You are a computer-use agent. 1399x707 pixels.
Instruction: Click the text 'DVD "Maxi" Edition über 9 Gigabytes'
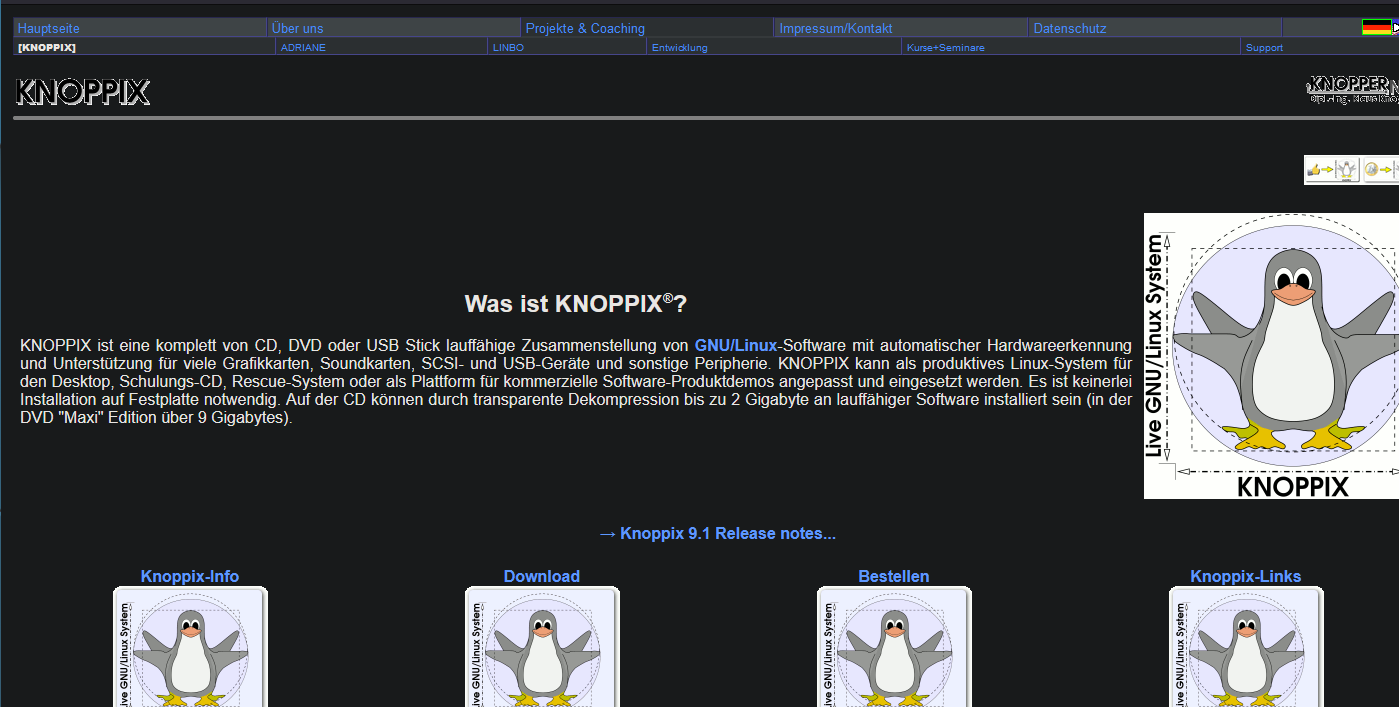154,418
